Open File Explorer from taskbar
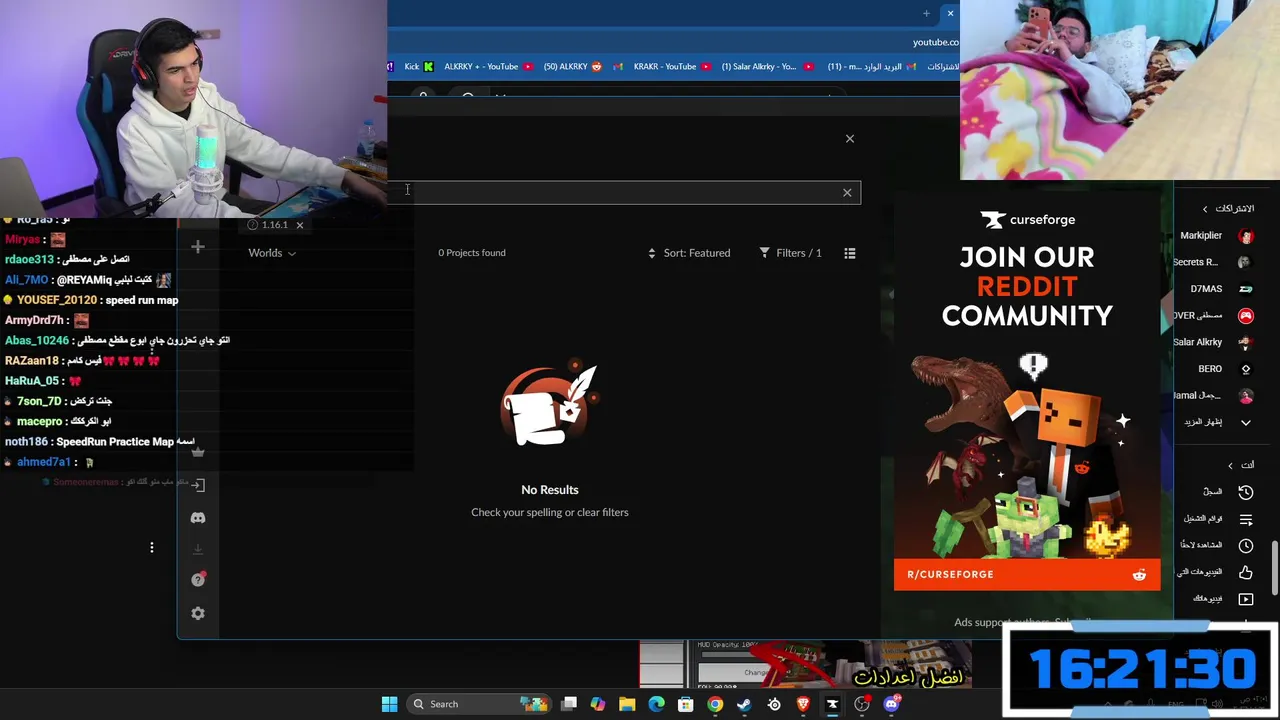The width and height of the screenshot is (1280, 720). pos(627,704)
